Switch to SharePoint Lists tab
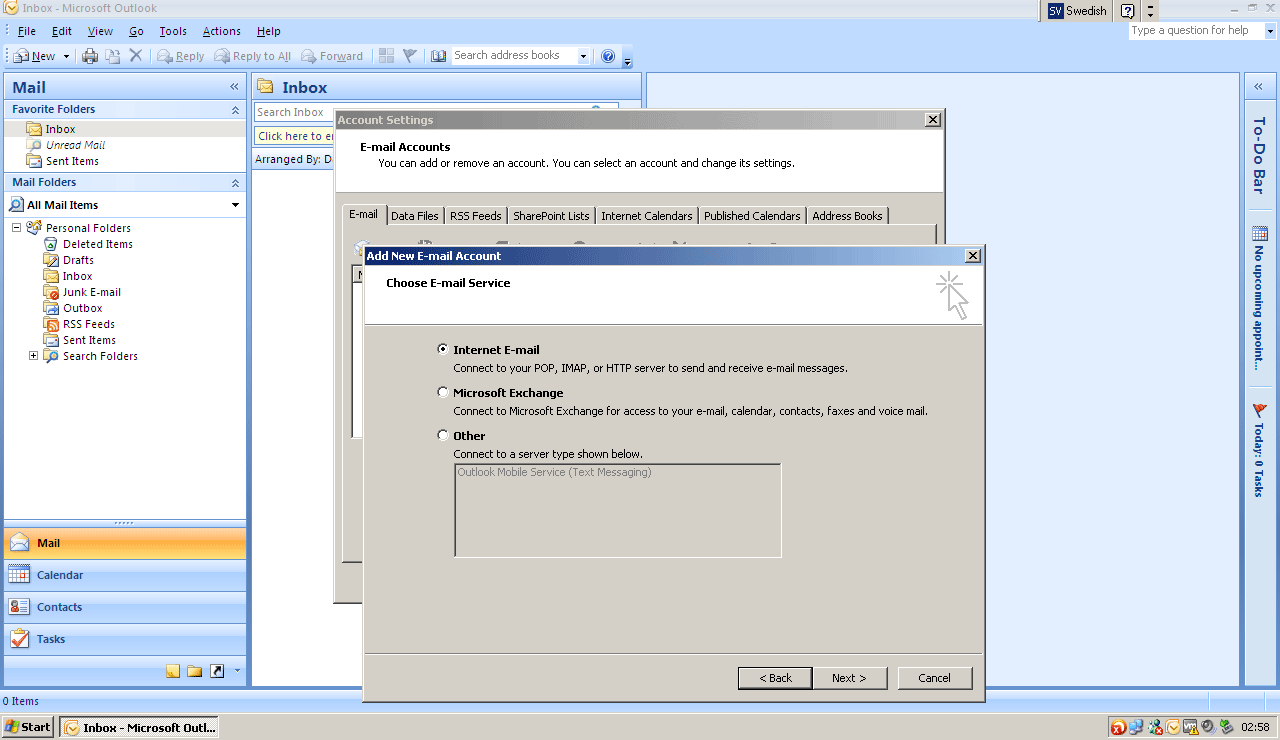 [551, 216]
